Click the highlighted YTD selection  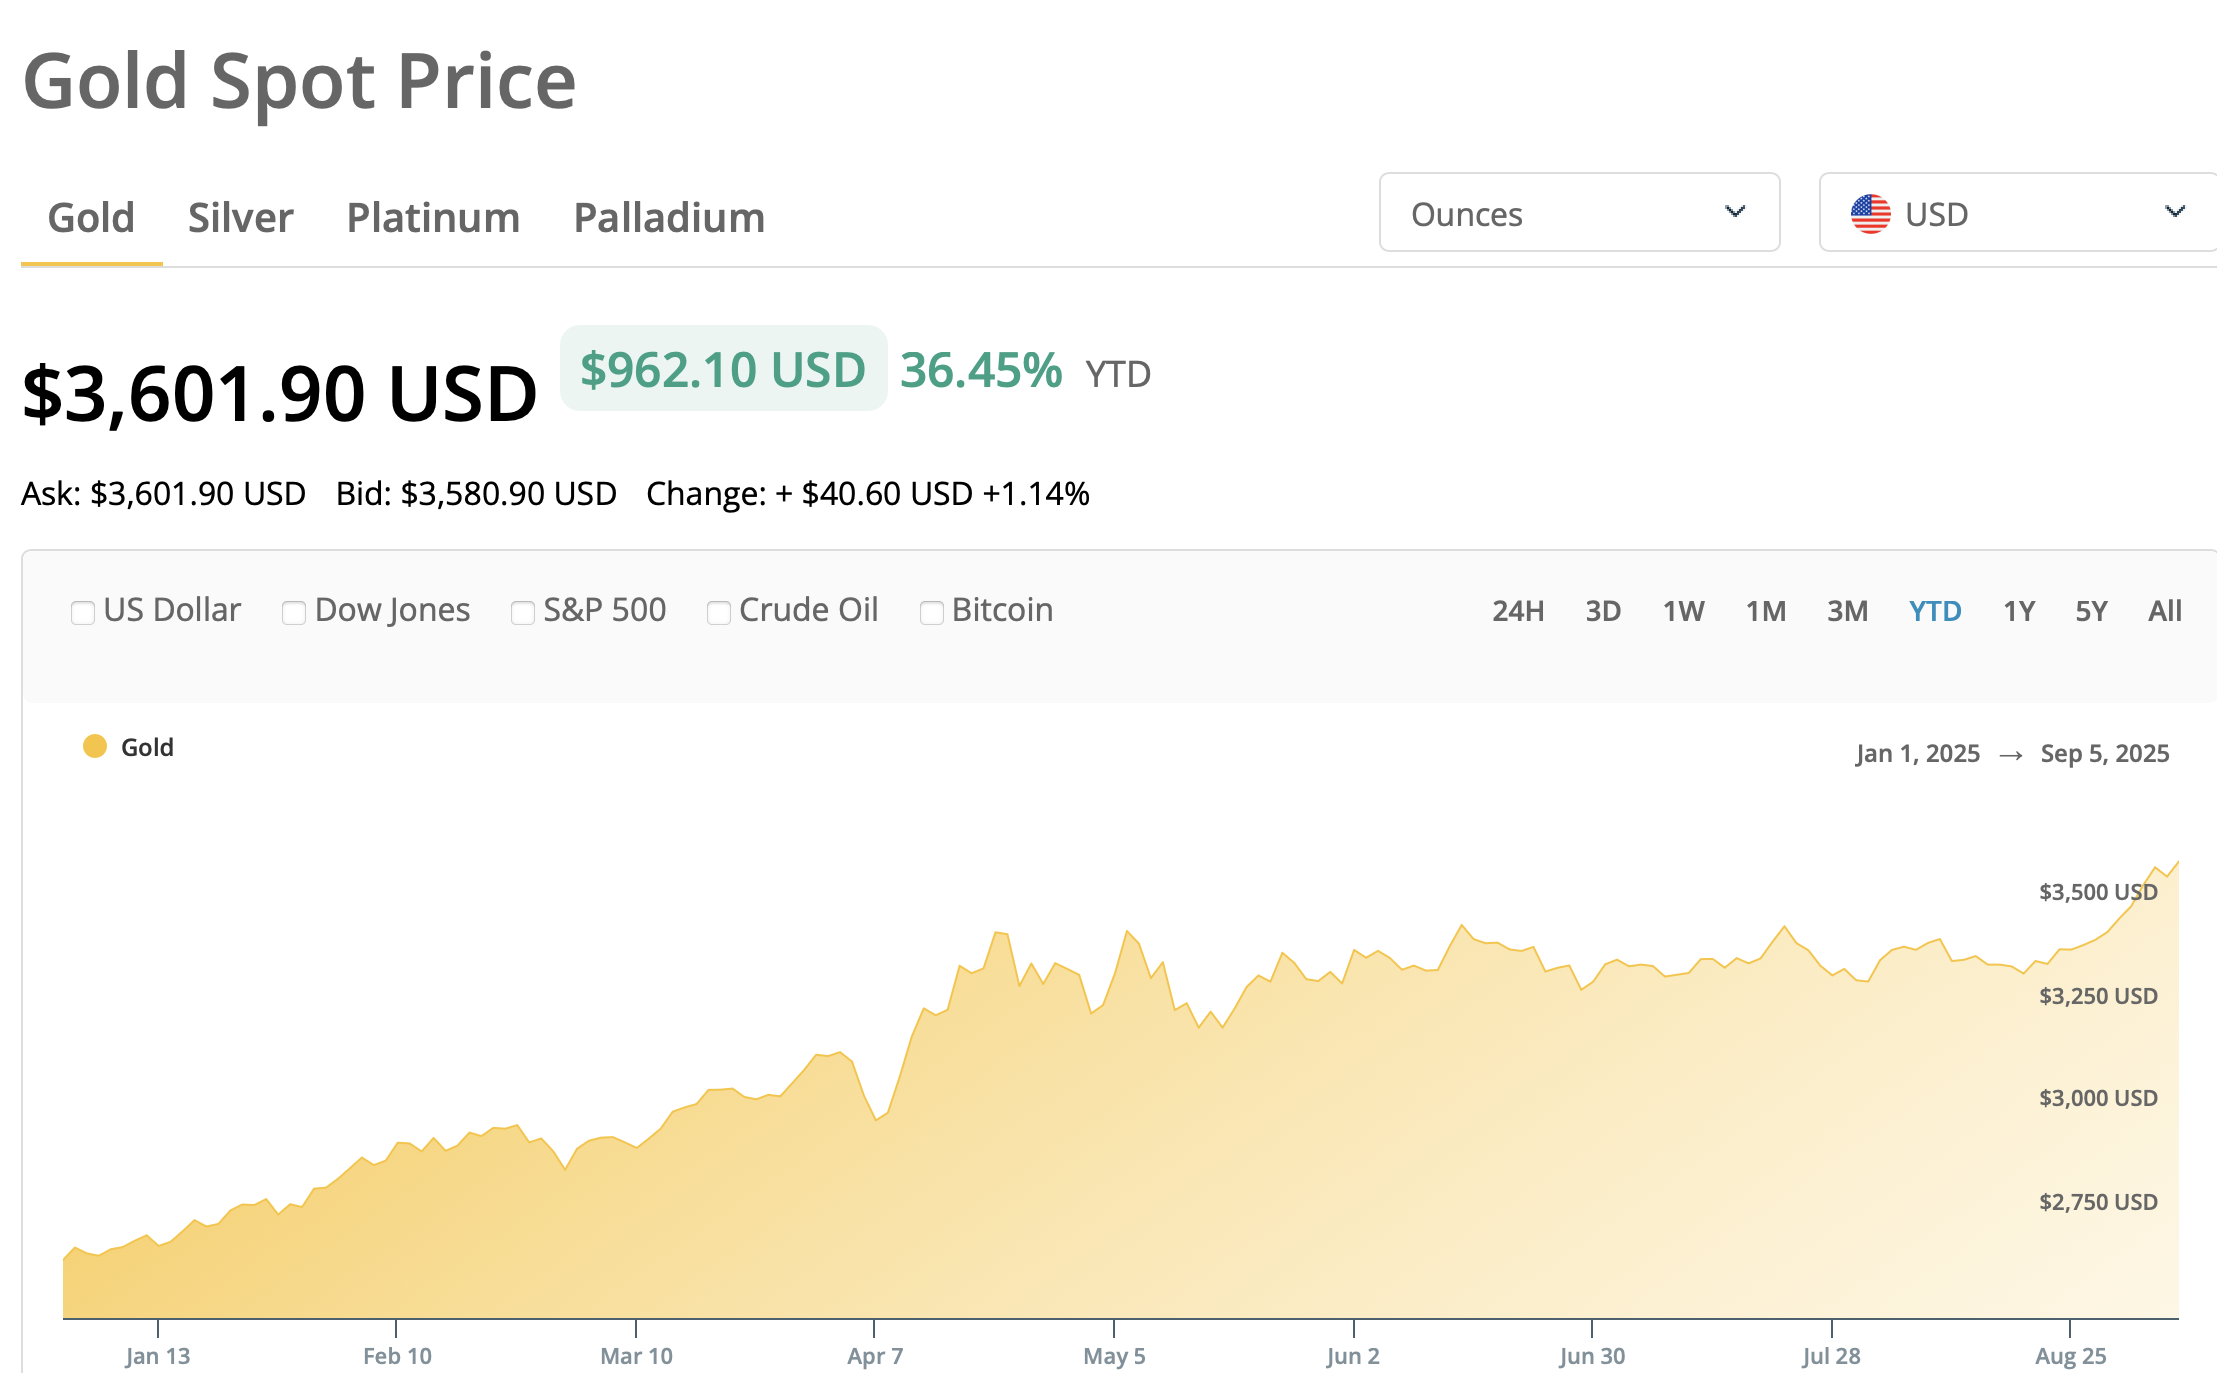click(x=1935, y=610)
